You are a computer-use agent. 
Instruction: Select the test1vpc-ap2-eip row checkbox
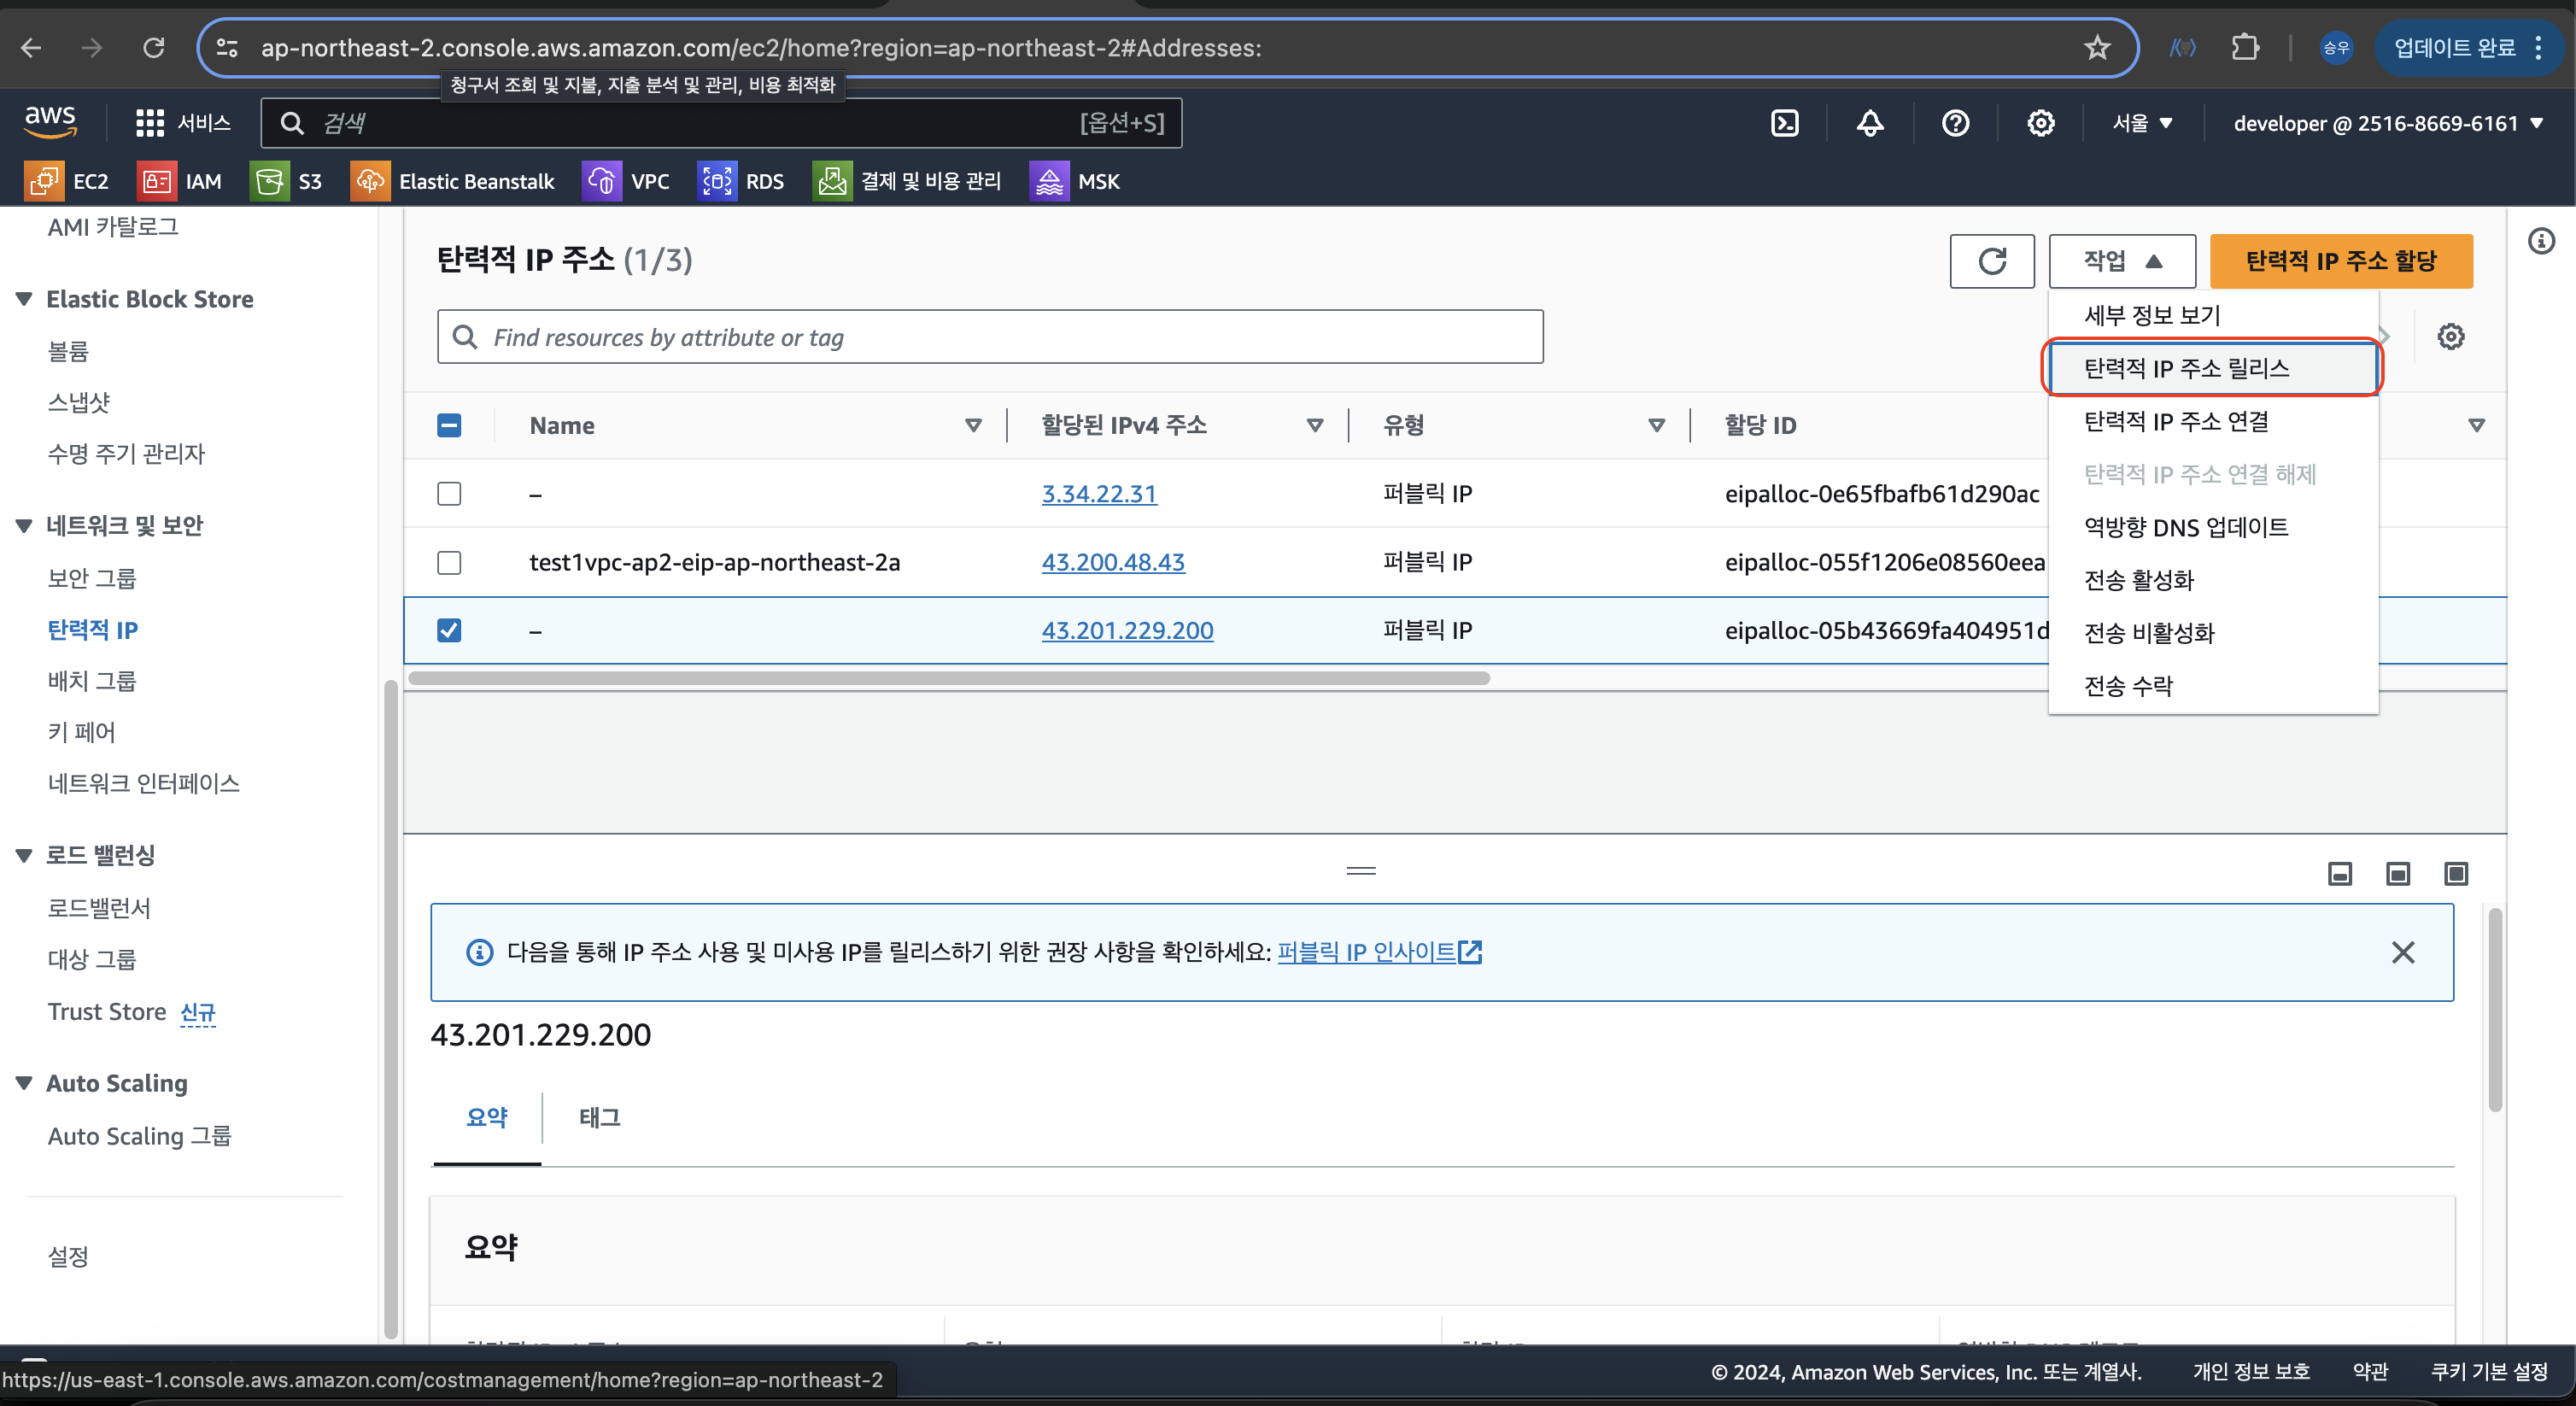[449, 563]
